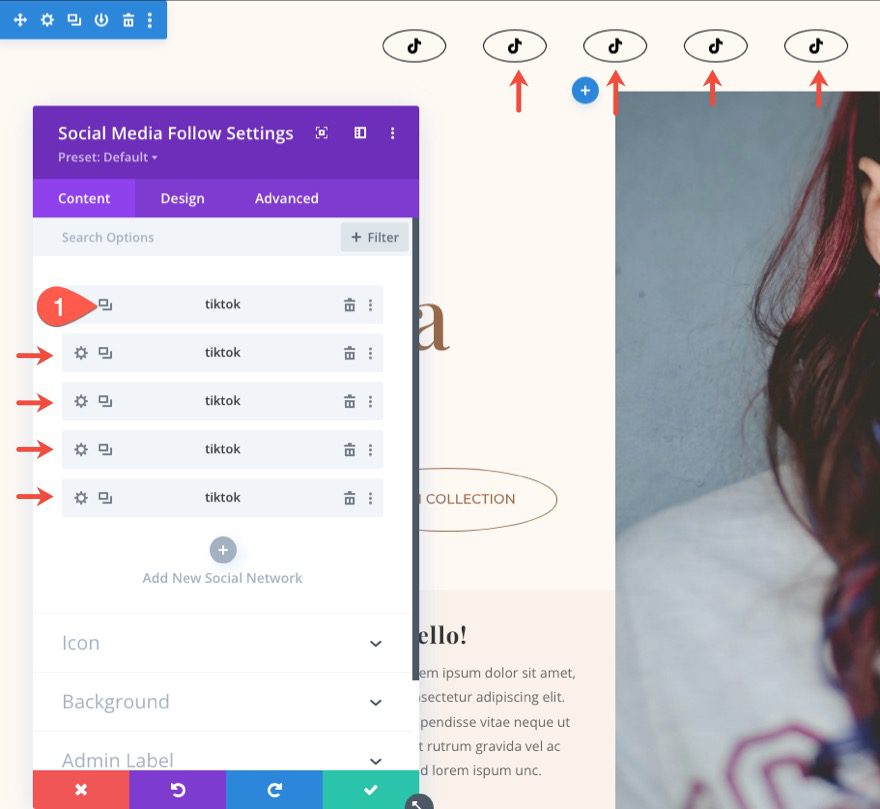Switch to the Advanced tab

click(x=286, y=198)
